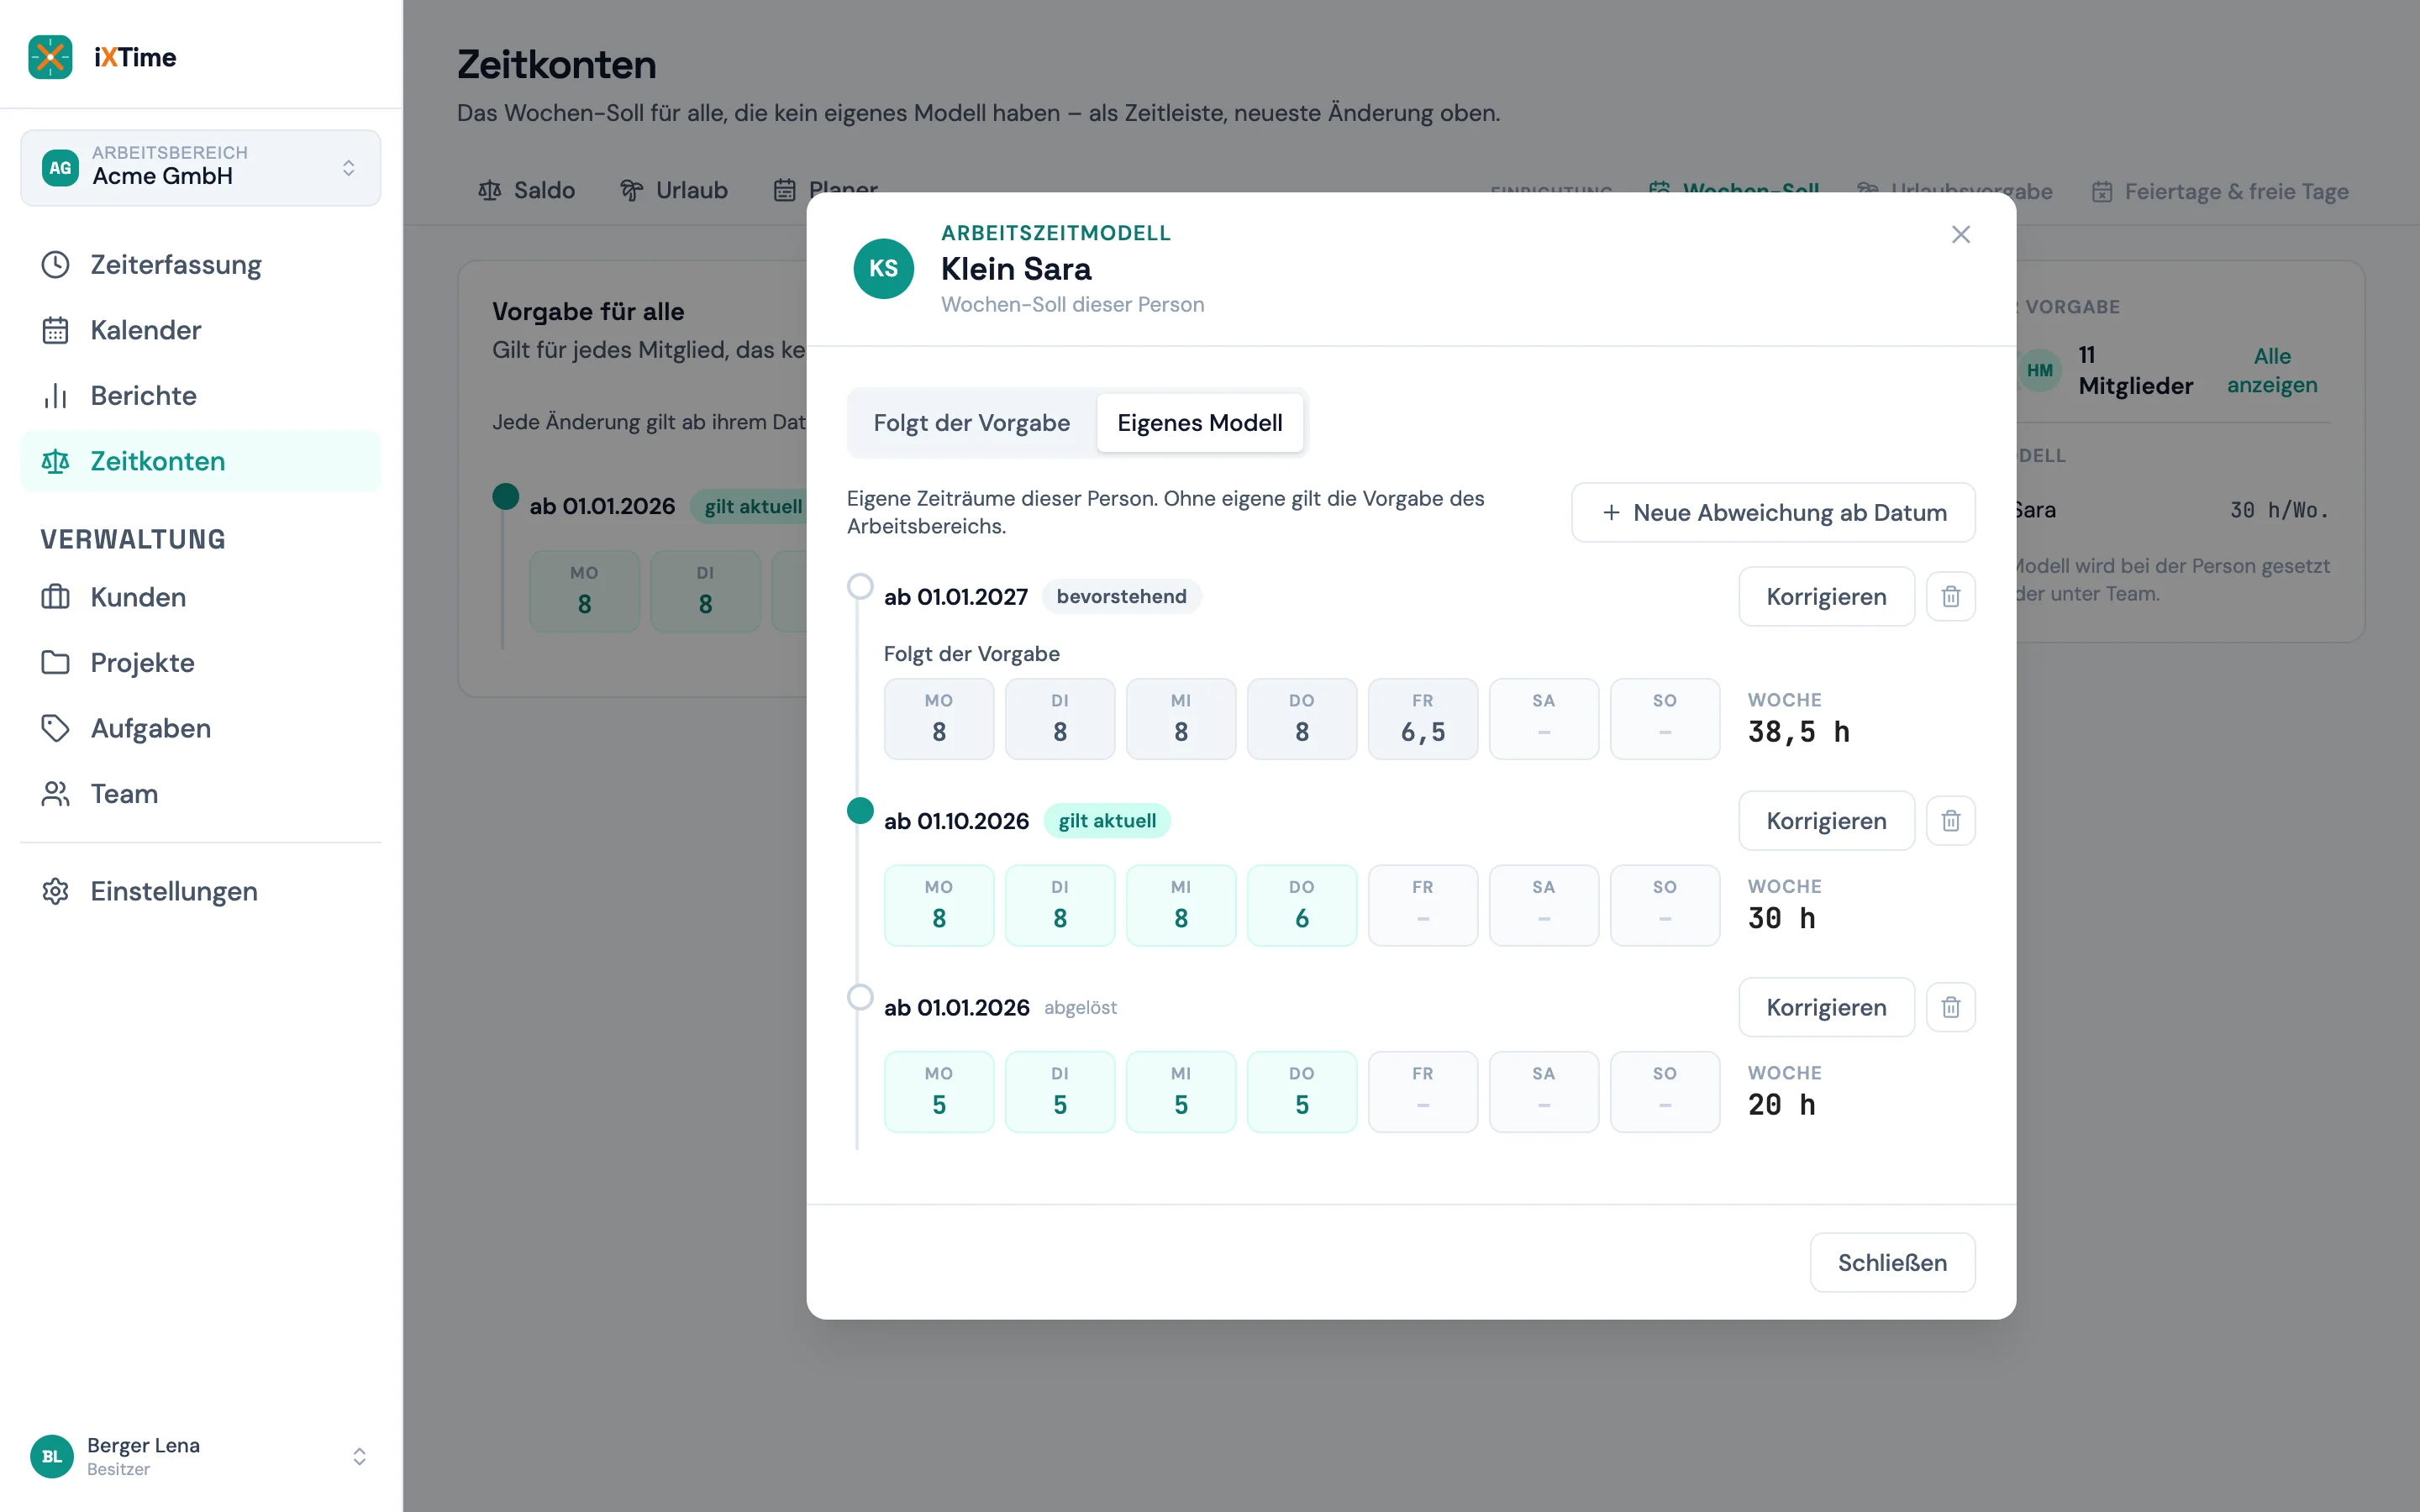The width and height of the screenshot is (2420, 1512).
Task: Click the BL avatar of Berger Lena
Action: tap(52, 1456)
